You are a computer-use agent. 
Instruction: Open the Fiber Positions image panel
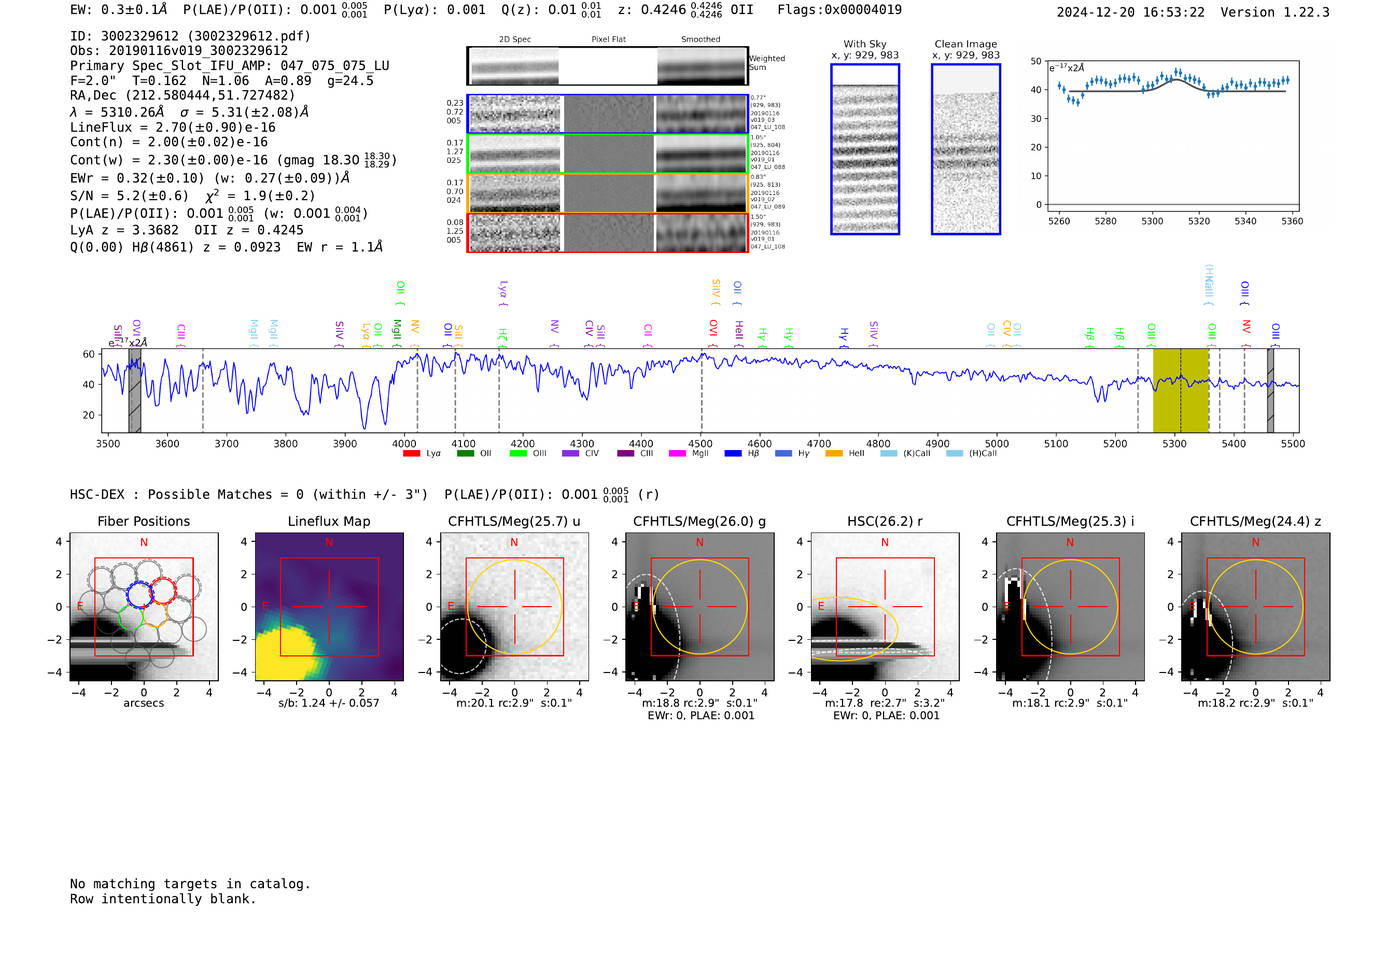pos(144,606)
